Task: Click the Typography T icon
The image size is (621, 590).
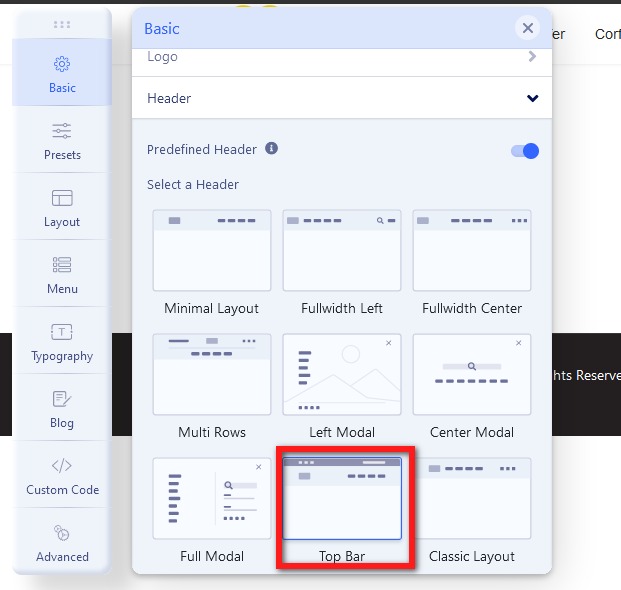Action: tap(62, 332)
